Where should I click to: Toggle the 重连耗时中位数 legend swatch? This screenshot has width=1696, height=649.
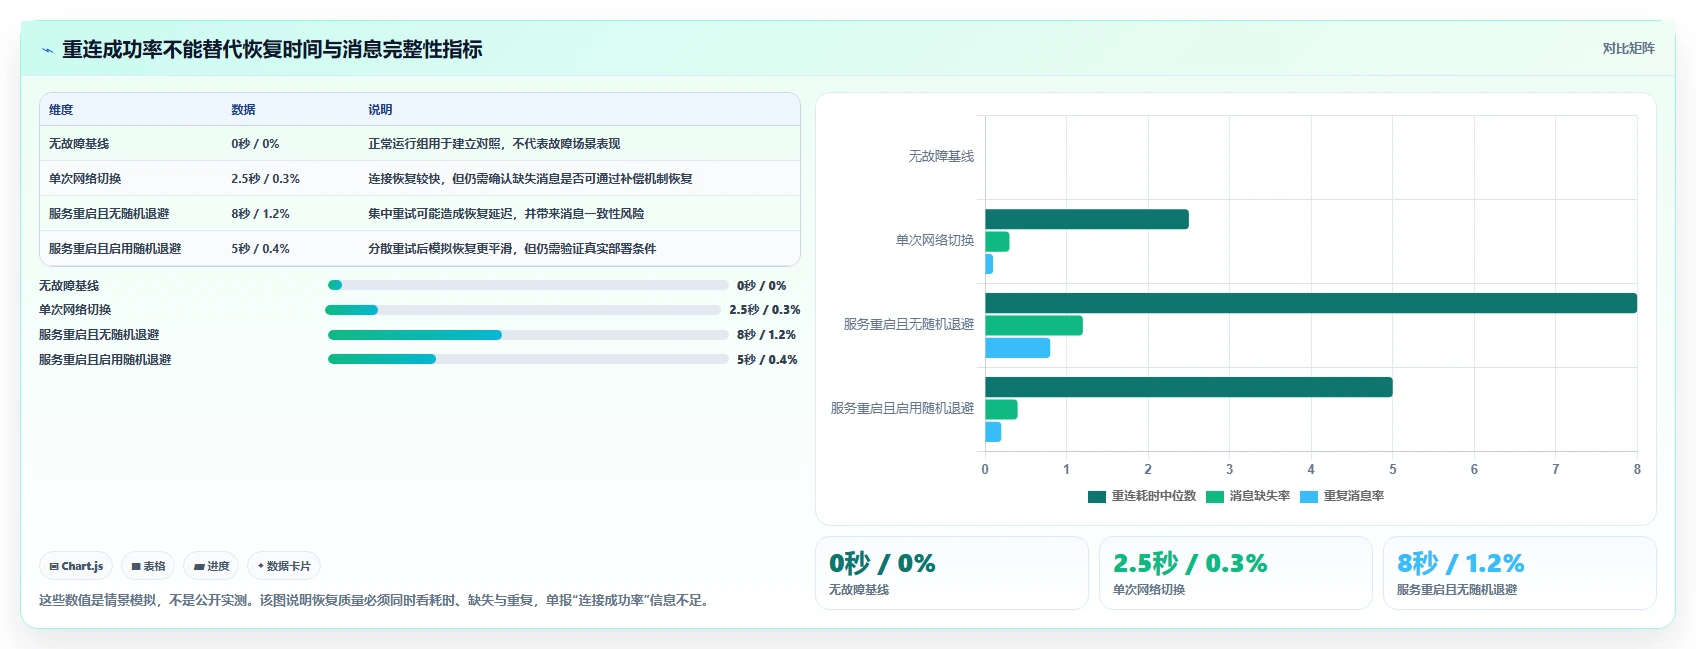point(1097,496)
